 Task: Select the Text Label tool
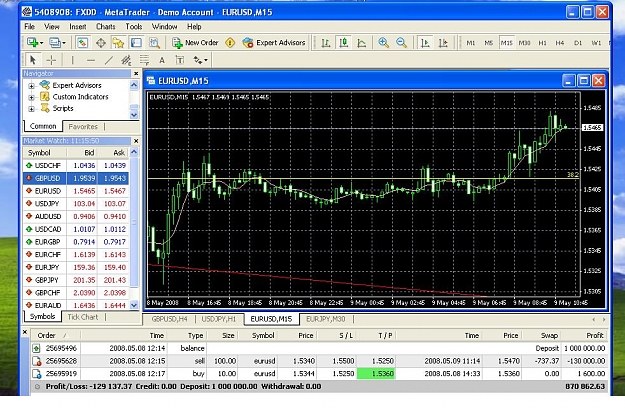click(x=180, y=60)
